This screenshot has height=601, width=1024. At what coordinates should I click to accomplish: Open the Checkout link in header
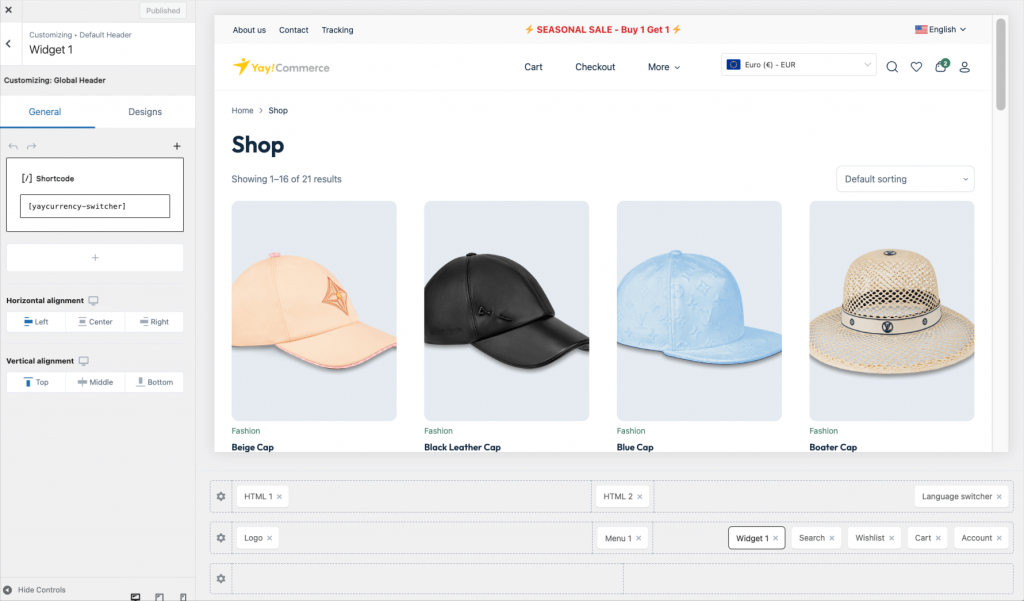pyautogui.click(x=595, y=67)
